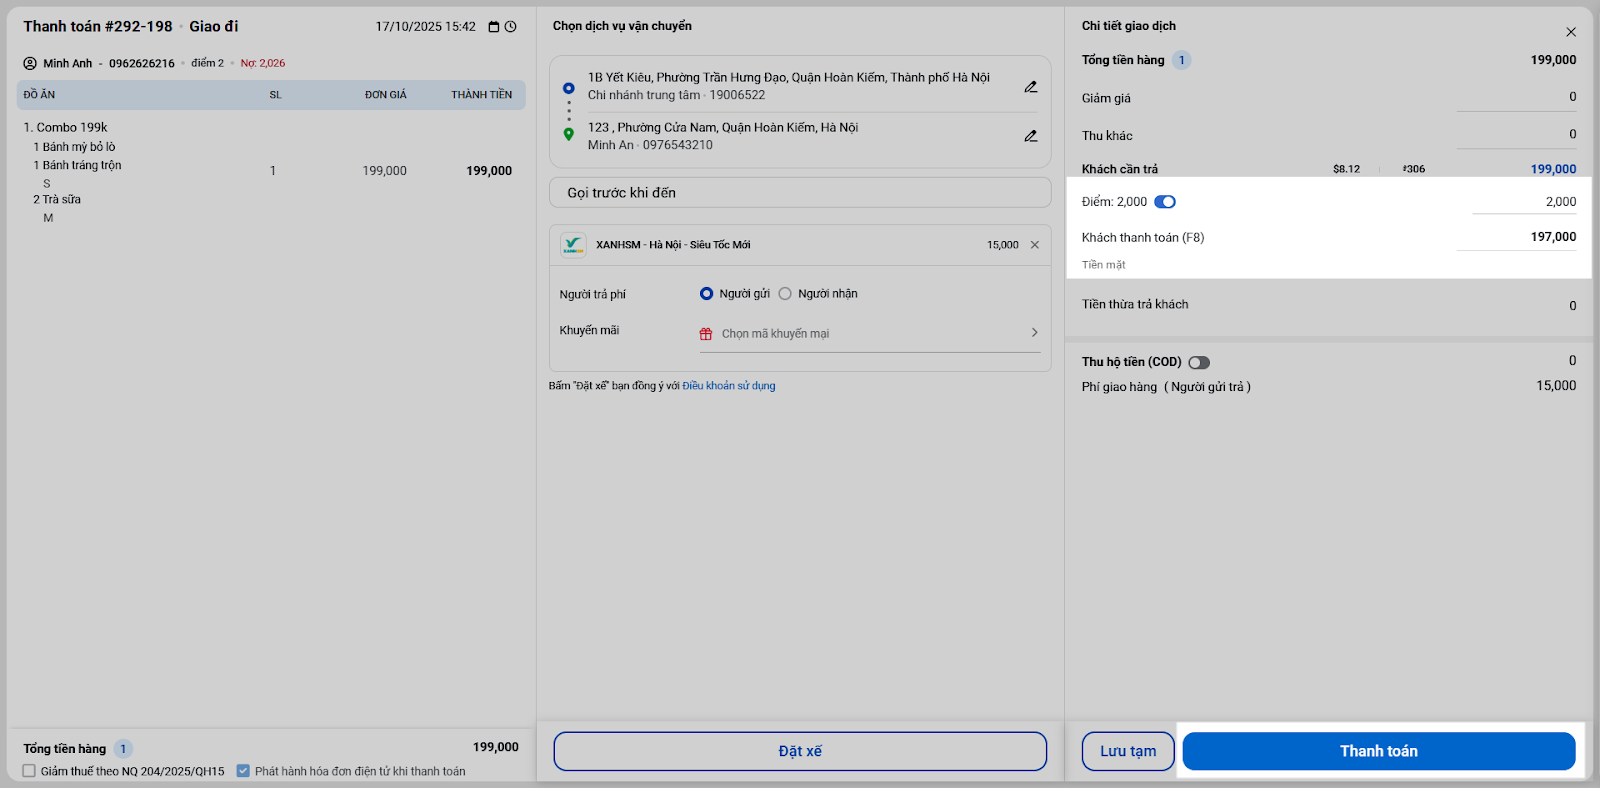Click the customer profile icon near Minh Anh
Viewport: 1600px width, 788px height.
(30, 63)
